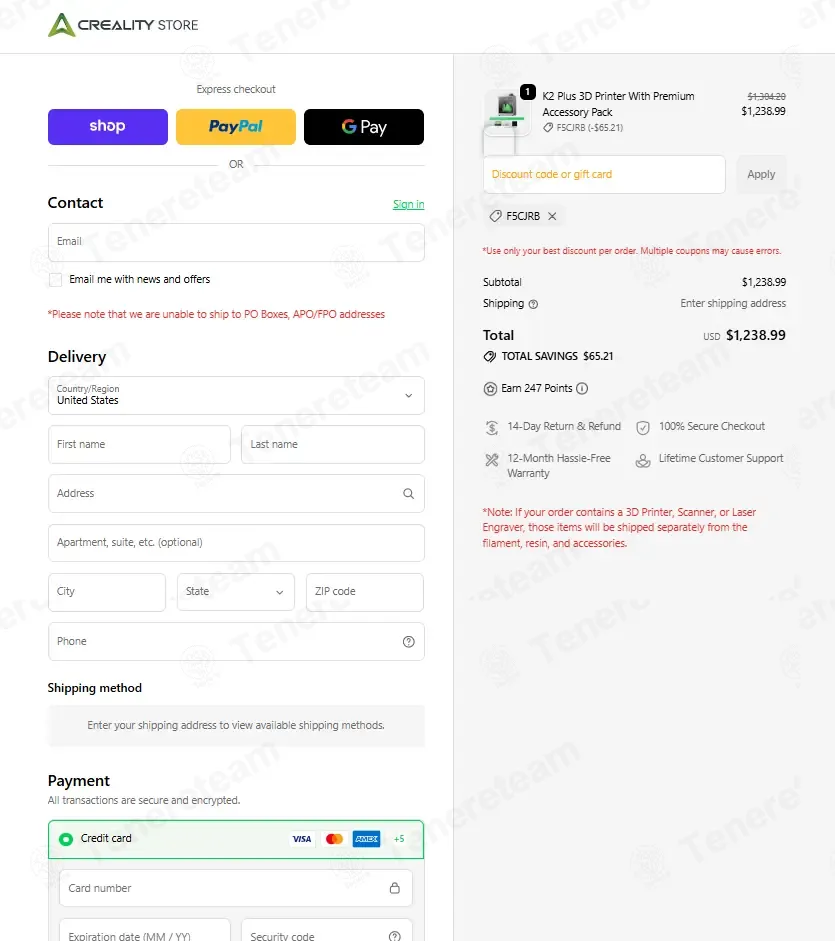835x941 pixels.
Task: Click the +5 more card types badge
Action: [399, 839]
